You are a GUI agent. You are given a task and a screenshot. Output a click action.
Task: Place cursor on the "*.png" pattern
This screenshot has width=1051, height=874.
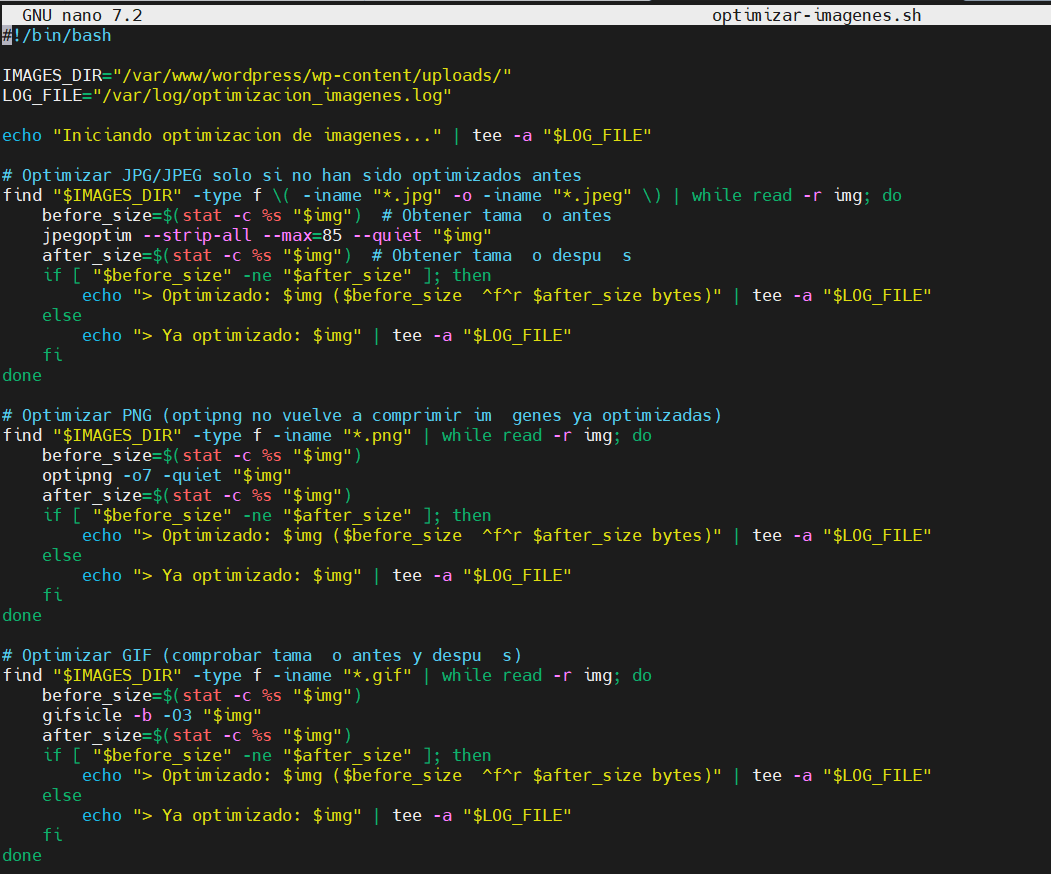point(376,435)
